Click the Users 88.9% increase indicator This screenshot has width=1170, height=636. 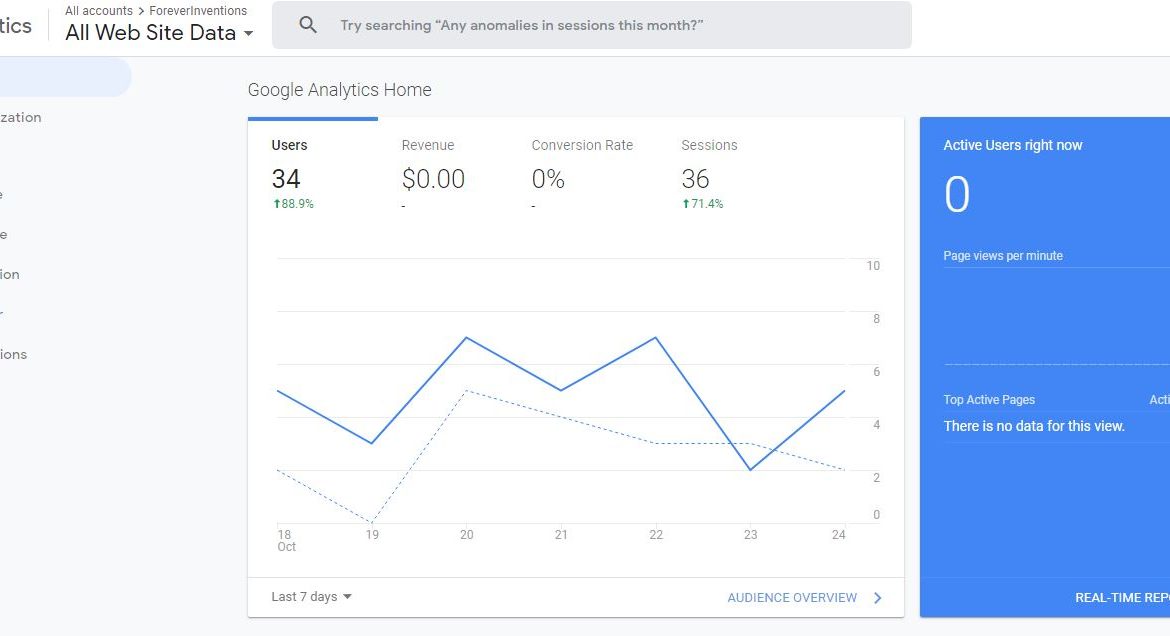(293, 204)
